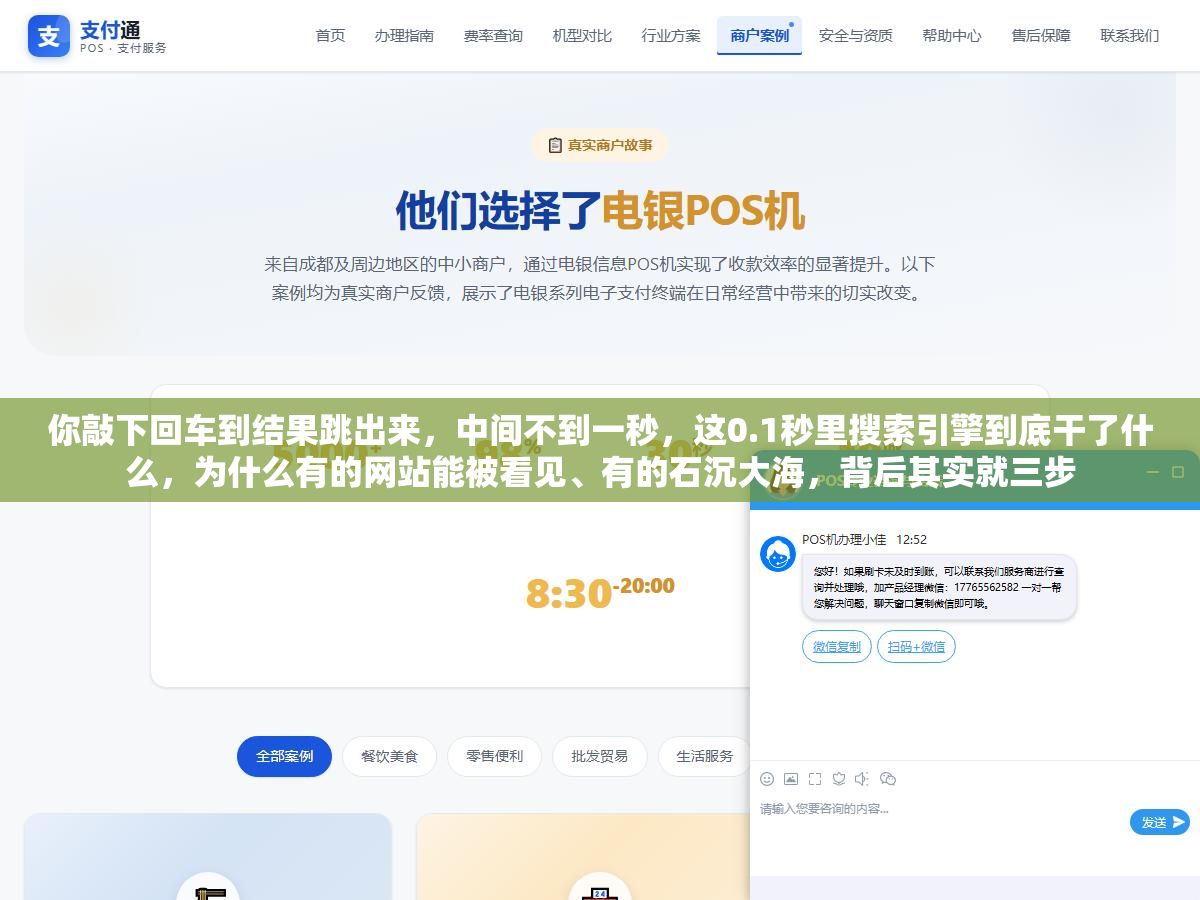Click the POS机办理小佳 agent avatar
This screenshot has width=1200, height=900.
[x=778, y=553]
